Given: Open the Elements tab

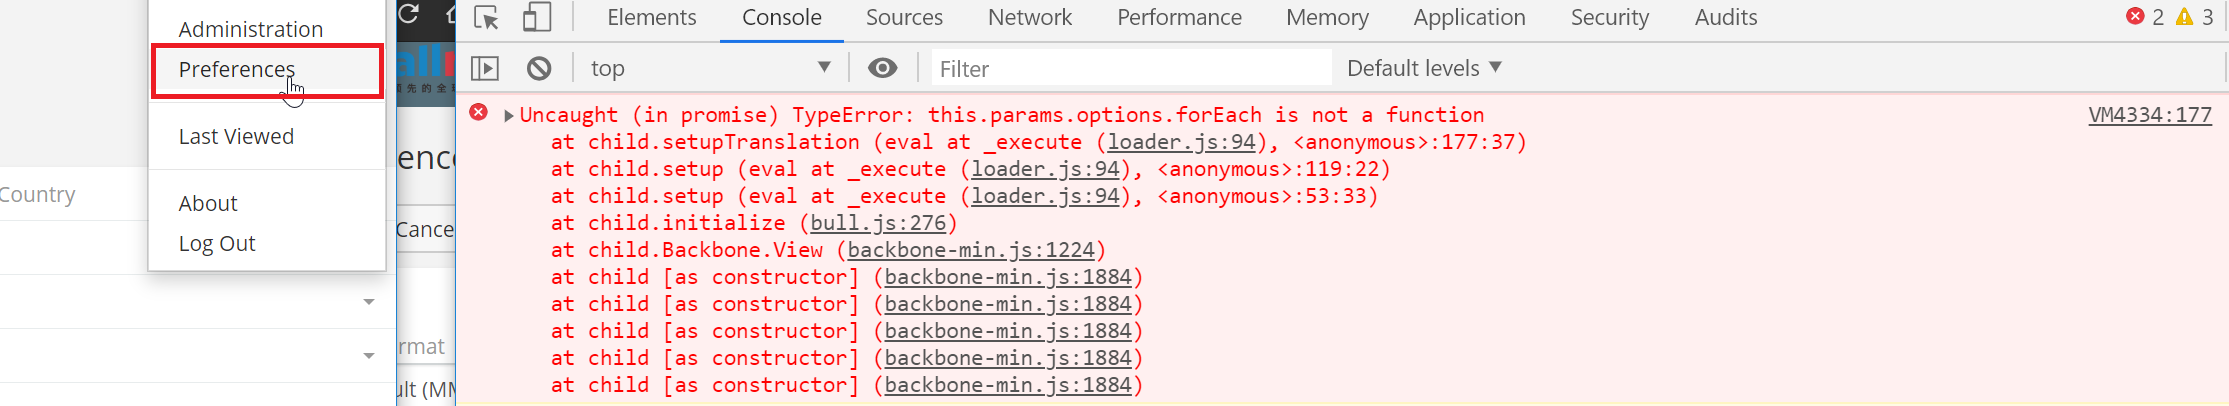Looking at the screenshot, I should click(651, 18).
